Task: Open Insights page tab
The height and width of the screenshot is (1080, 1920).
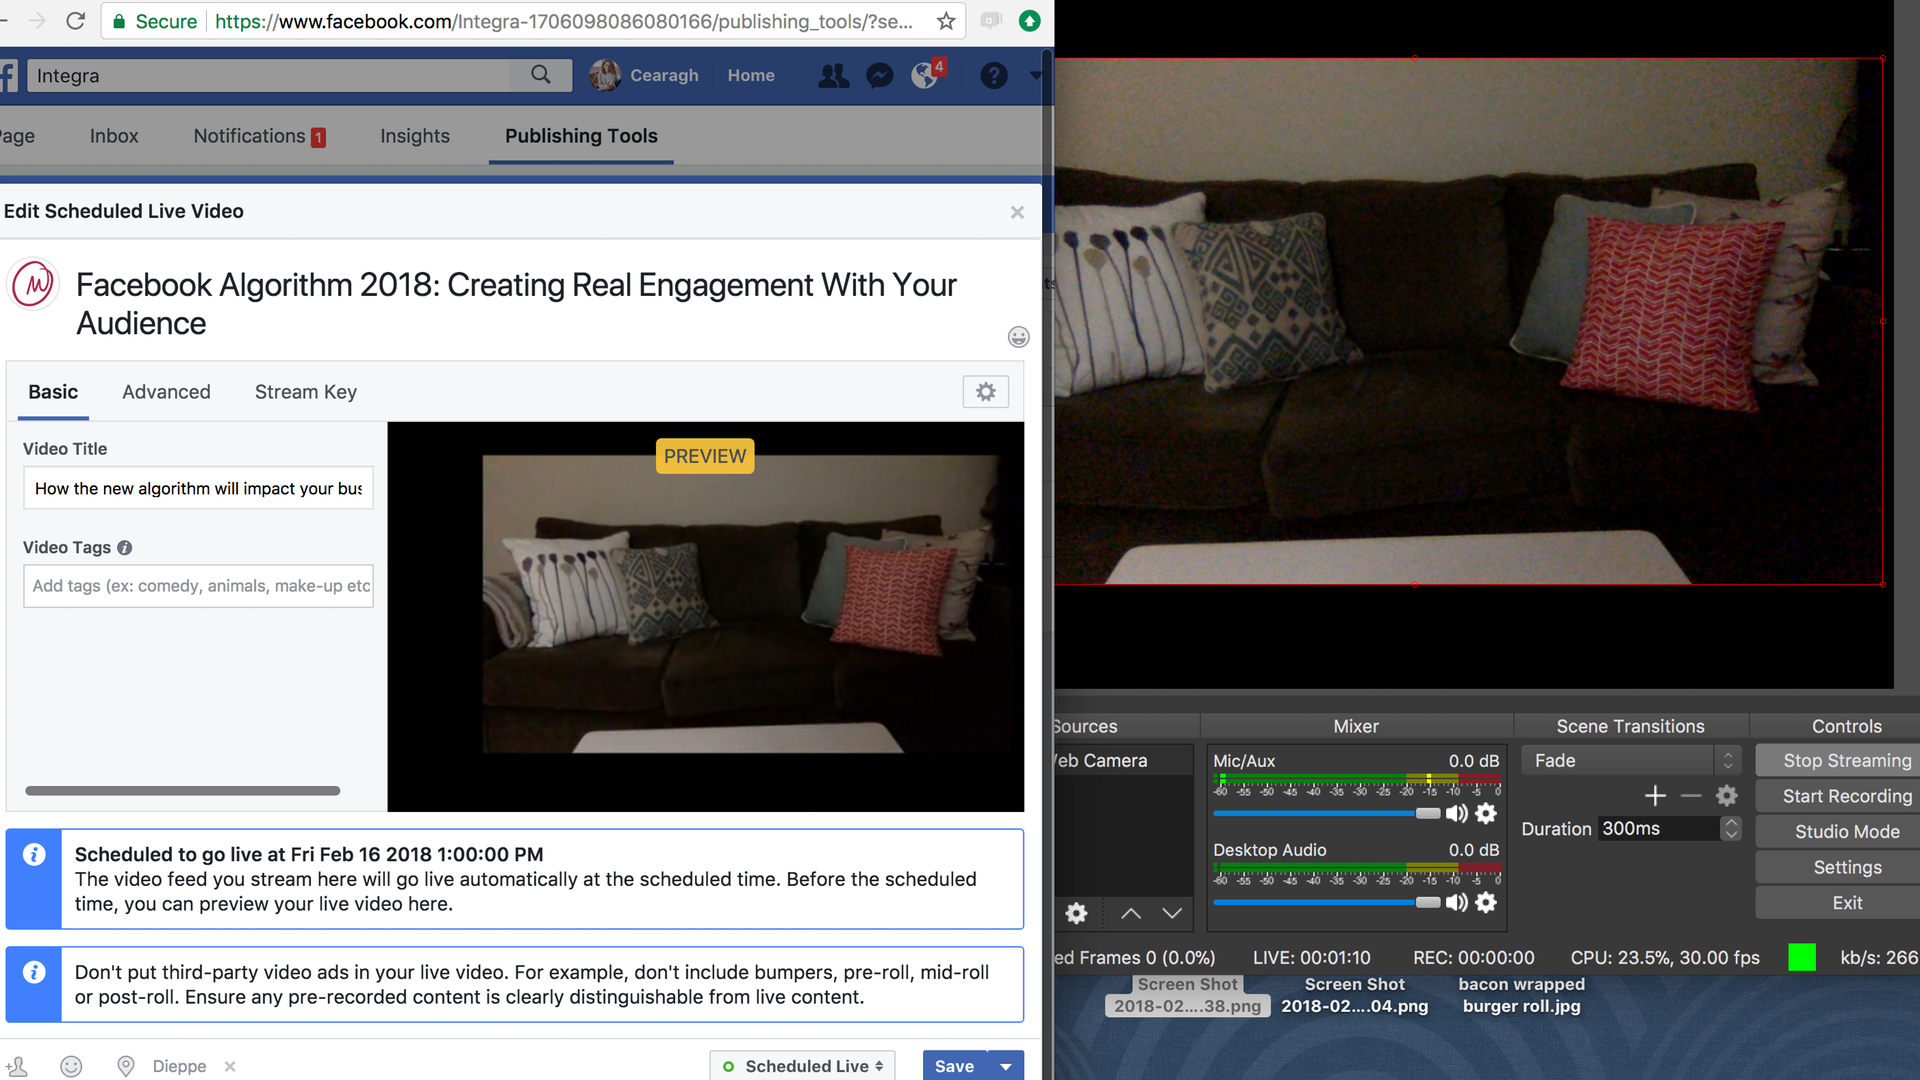Action: click(x=415, y=136)
